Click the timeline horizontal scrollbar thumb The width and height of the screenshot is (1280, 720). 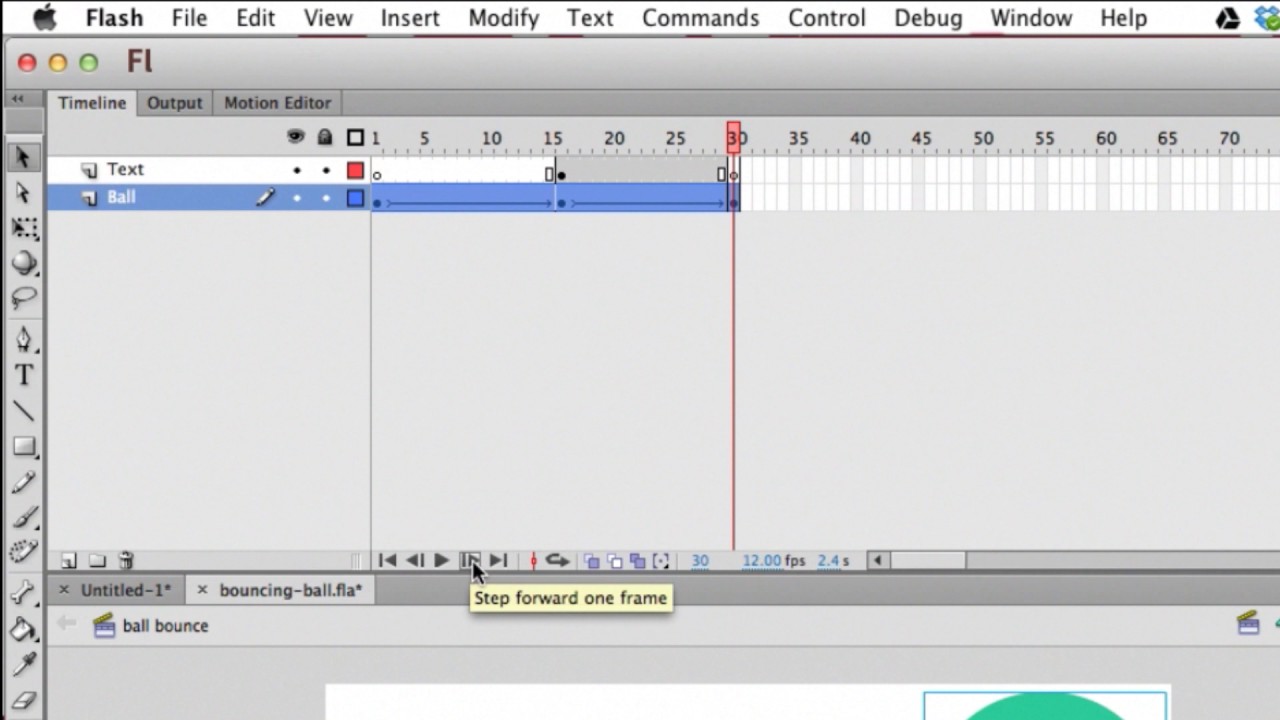coord(929,561)
